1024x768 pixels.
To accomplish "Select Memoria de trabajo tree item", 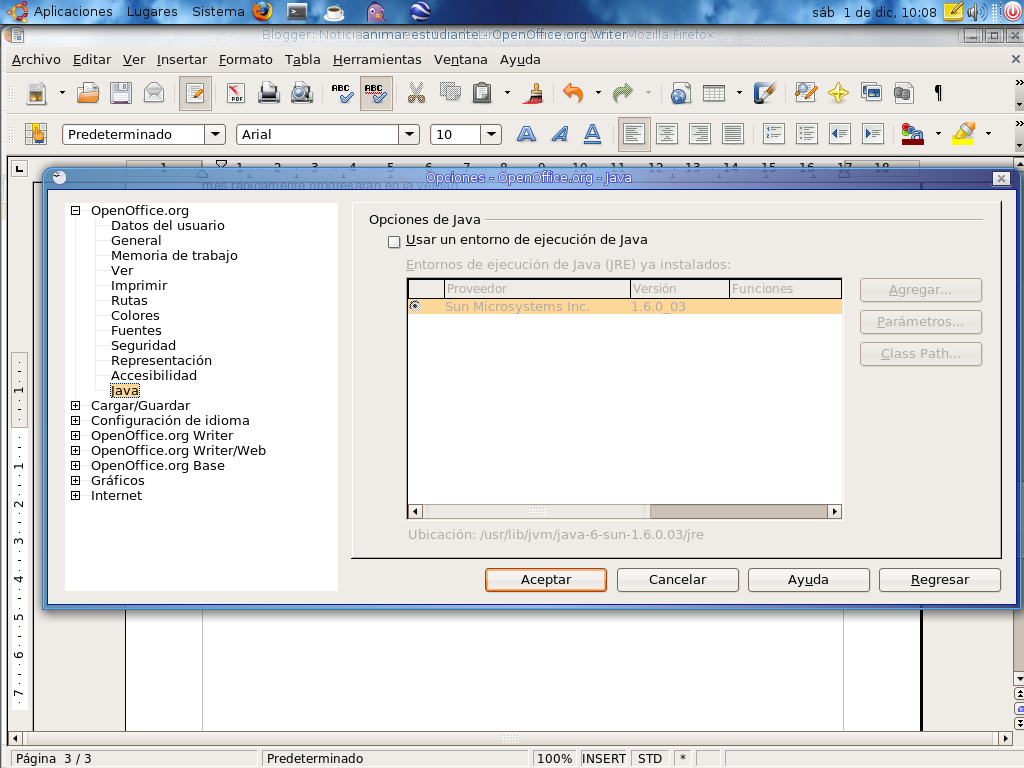I will click(174, 255).
